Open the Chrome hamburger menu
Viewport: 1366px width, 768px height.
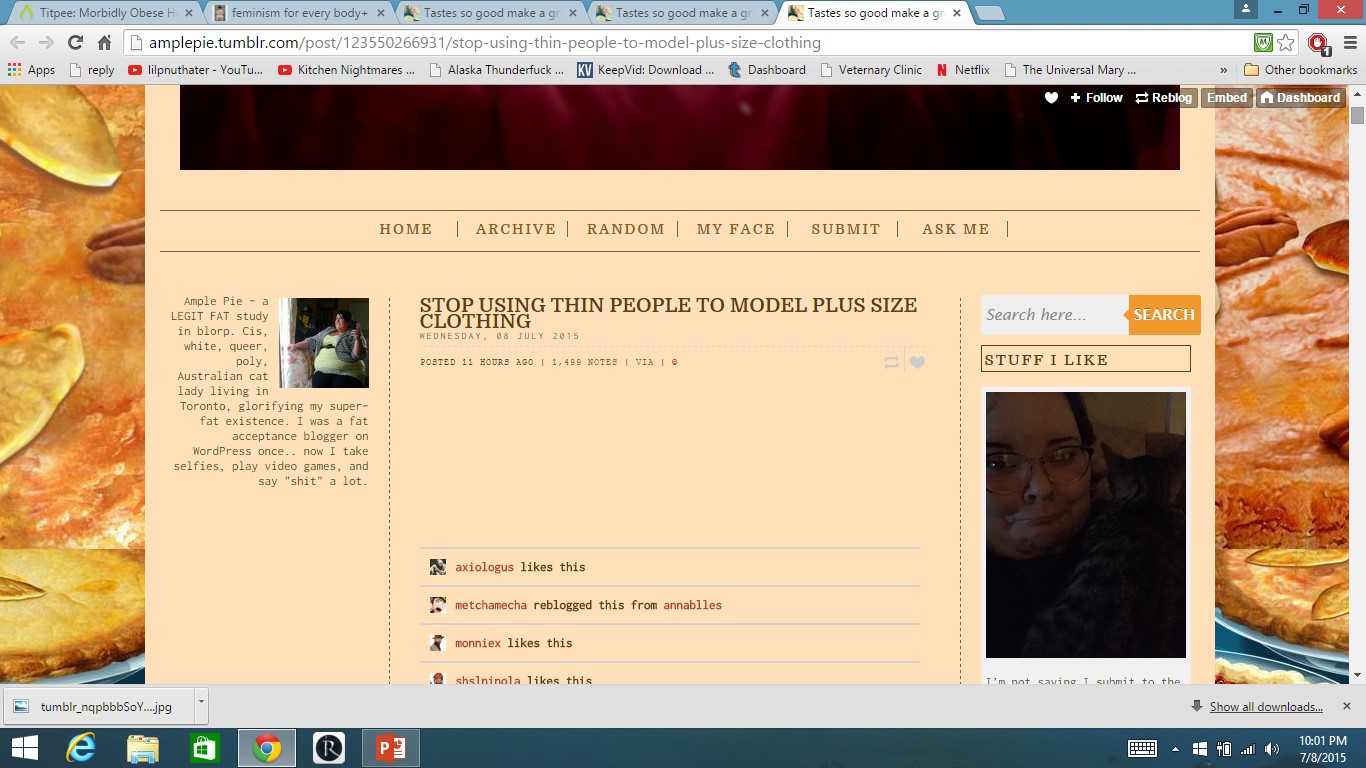(1349, 43)
